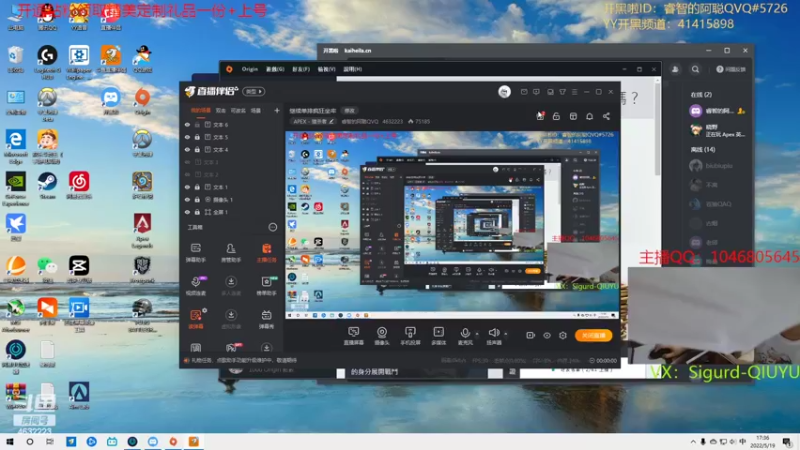Collapse the 工具箱 toolbox section
The width and height of the screenshot is (800, 450).
point(273,227)
